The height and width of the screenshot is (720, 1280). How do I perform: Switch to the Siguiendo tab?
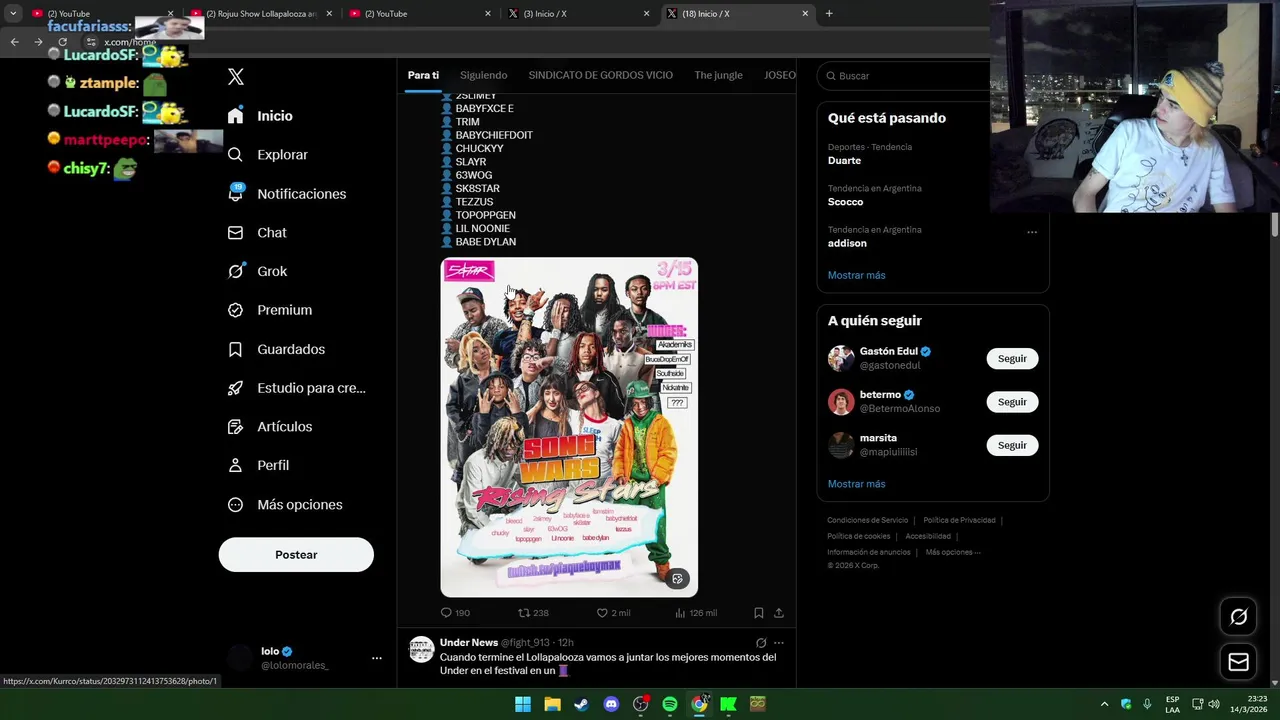pos(483,75)
